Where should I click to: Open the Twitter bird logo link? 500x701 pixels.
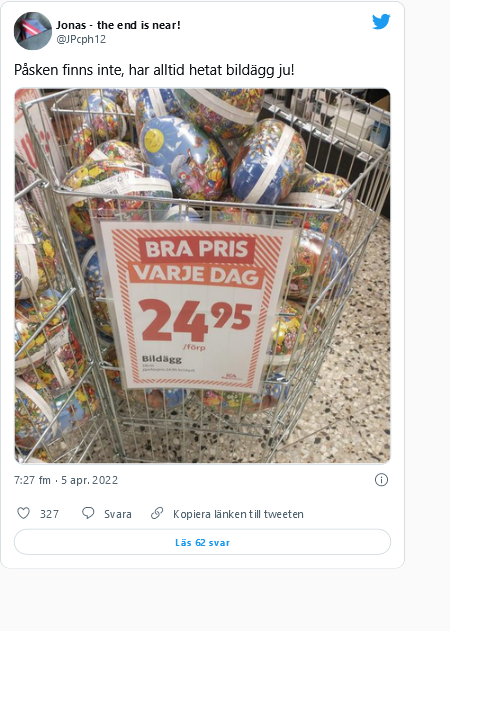point(381,21)
